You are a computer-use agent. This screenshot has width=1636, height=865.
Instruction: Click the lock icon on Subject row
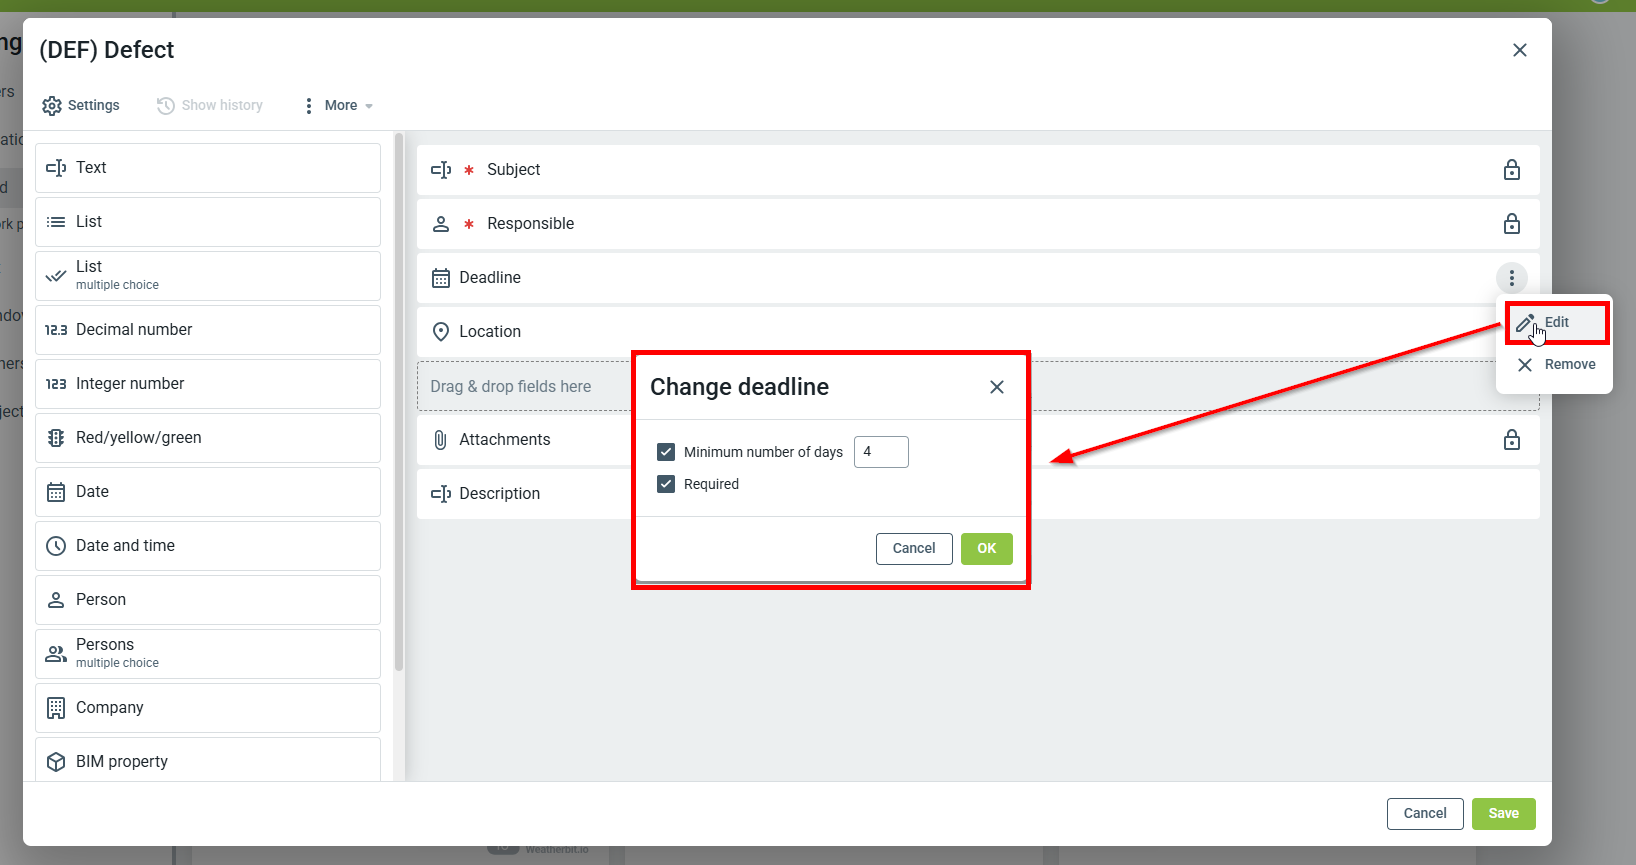click(1511, 170)
